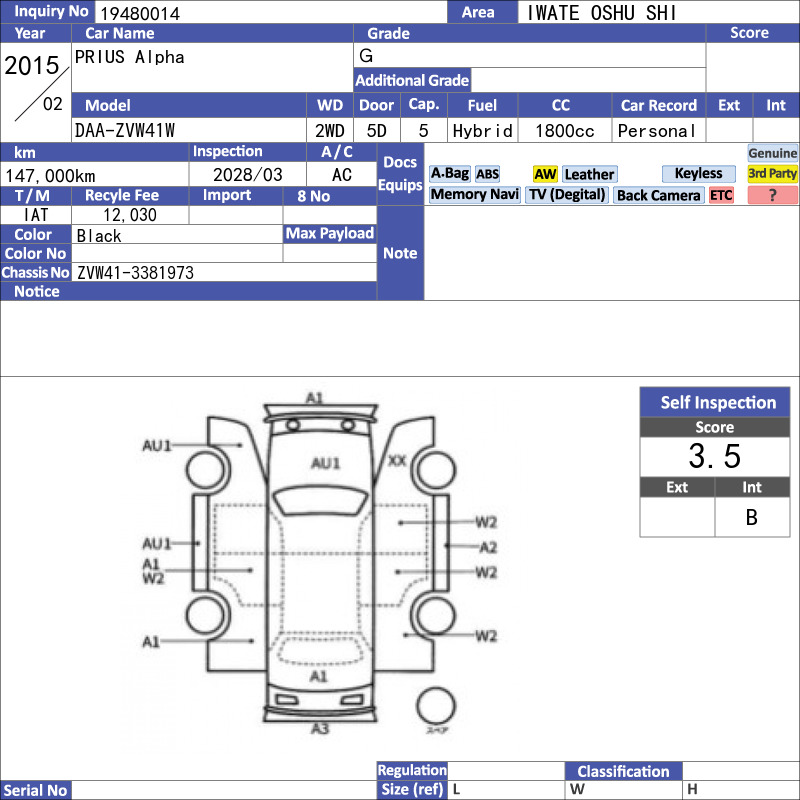The width and height of the screenshot is (800, 800).
Task: Click the Max Payload label
Action: coord(330,233)
